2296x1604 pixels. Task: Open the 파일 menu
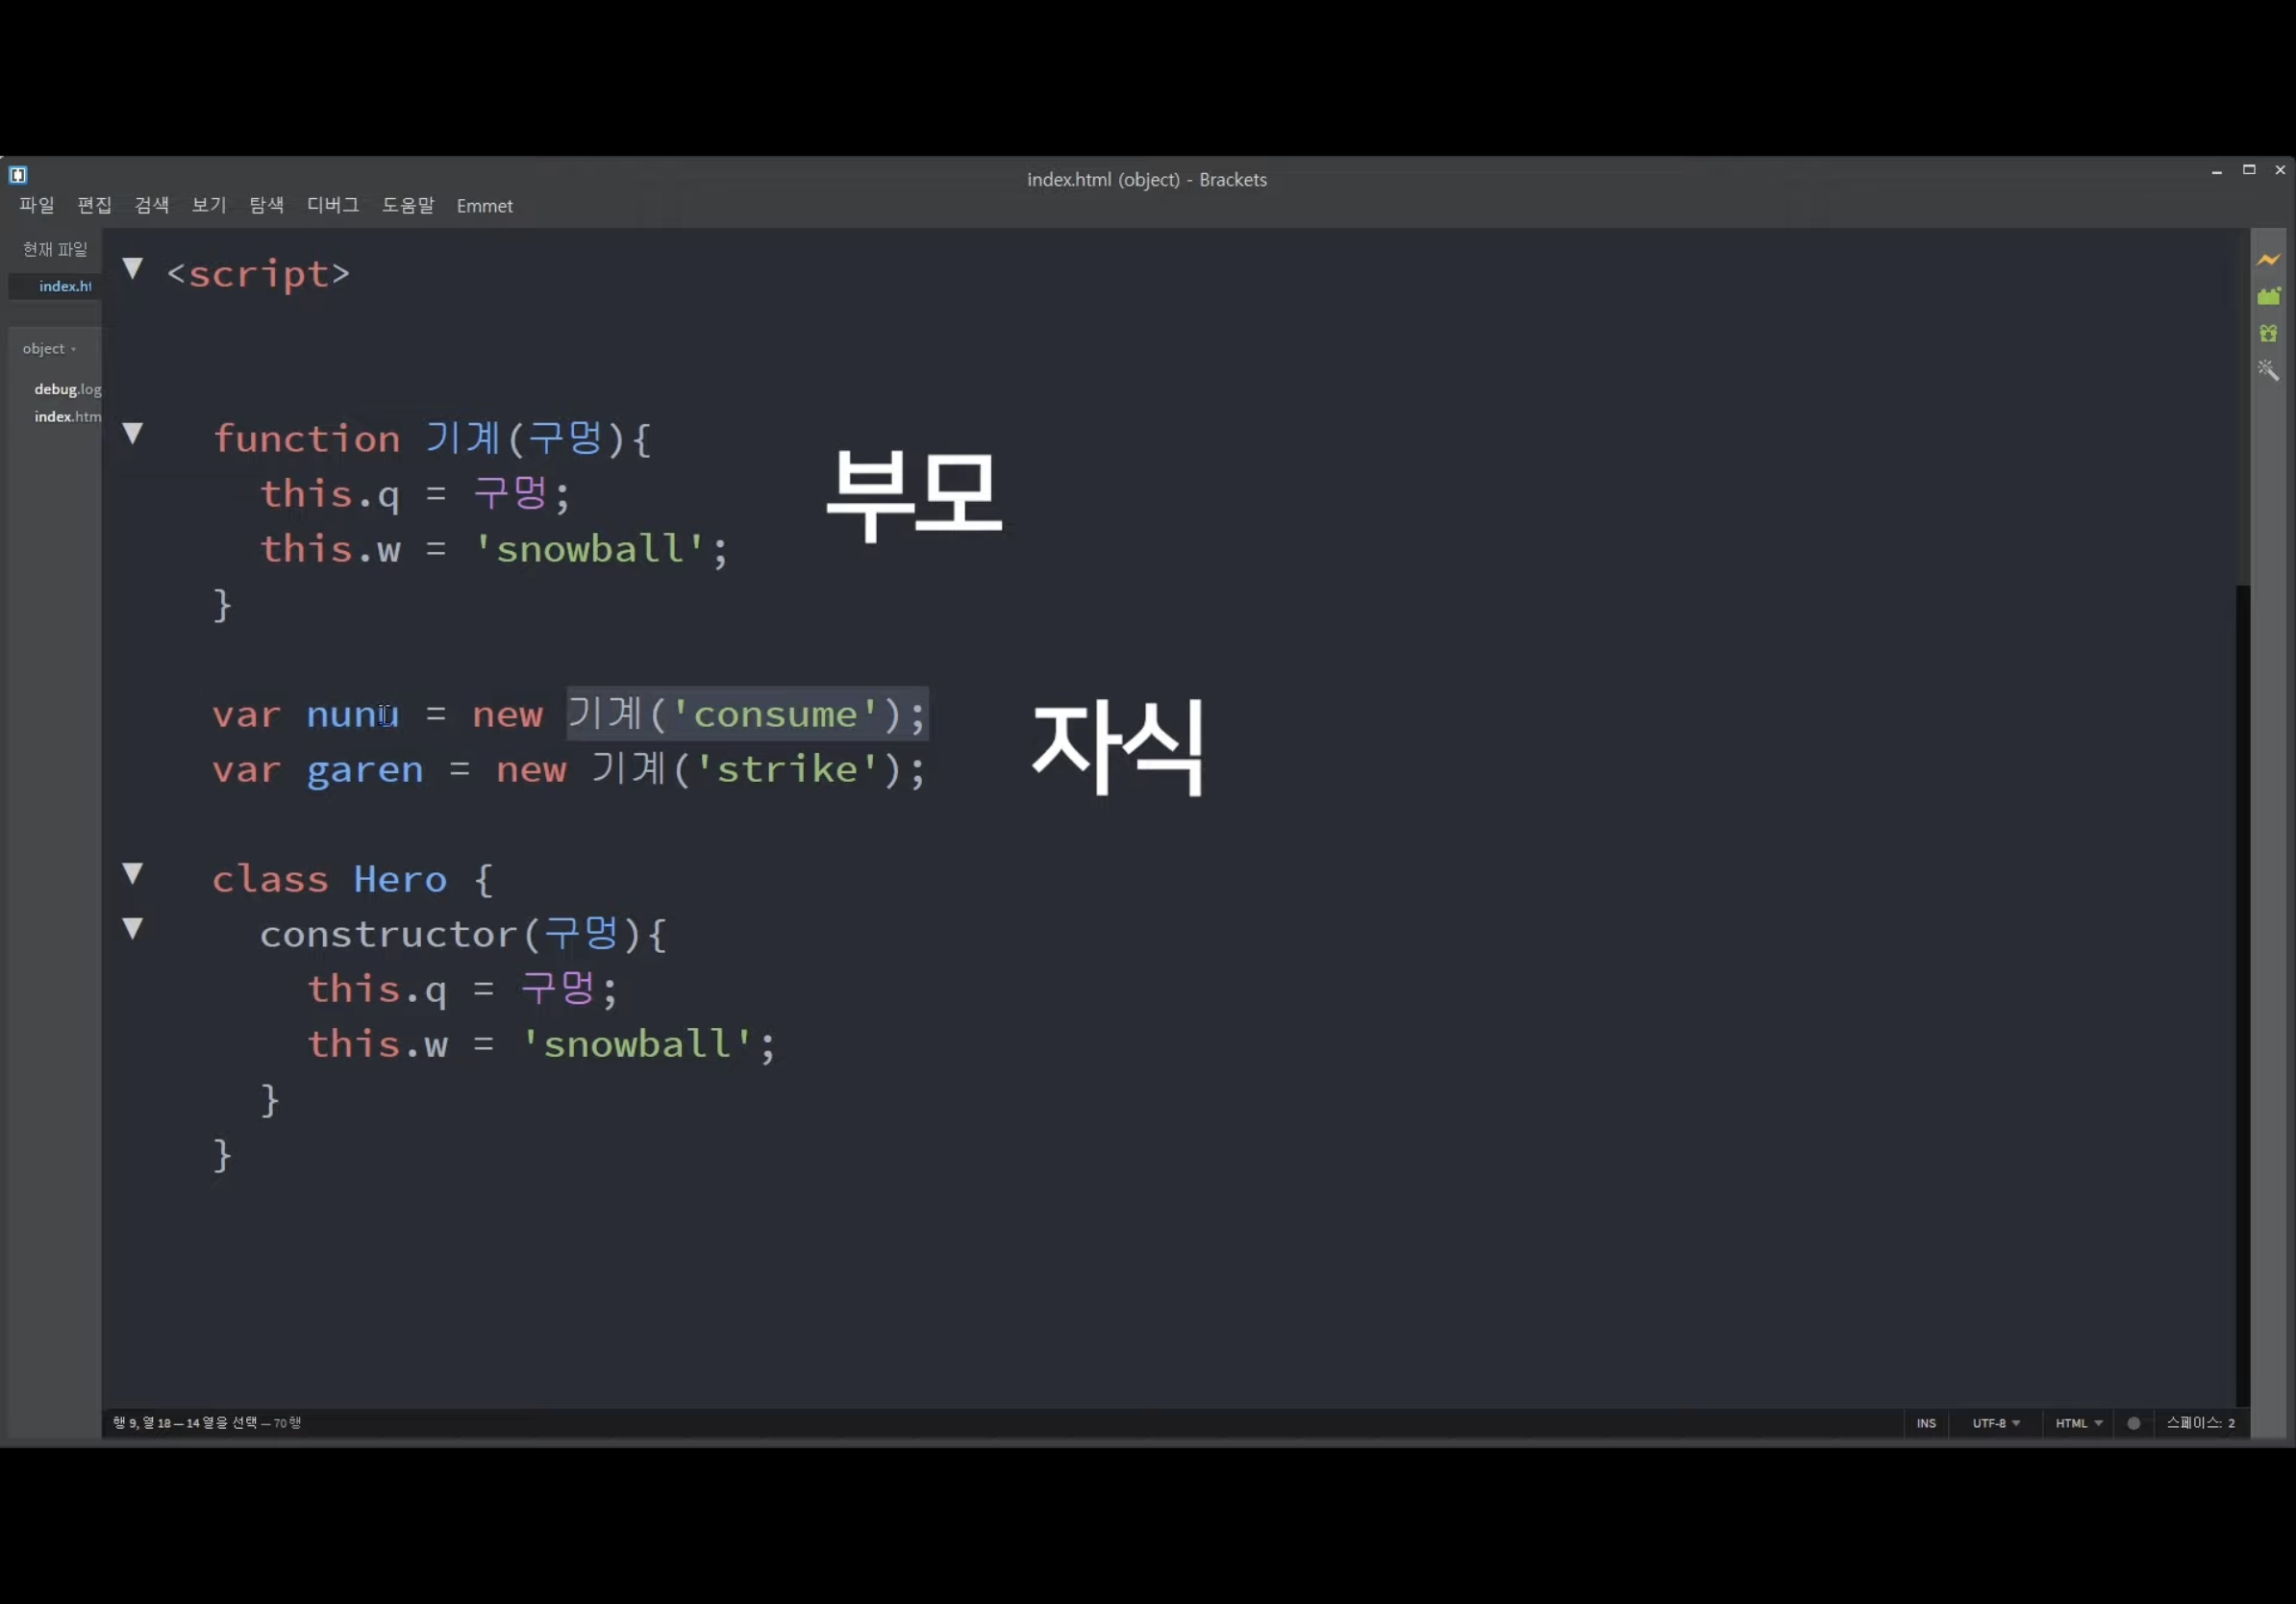point(37,205)
